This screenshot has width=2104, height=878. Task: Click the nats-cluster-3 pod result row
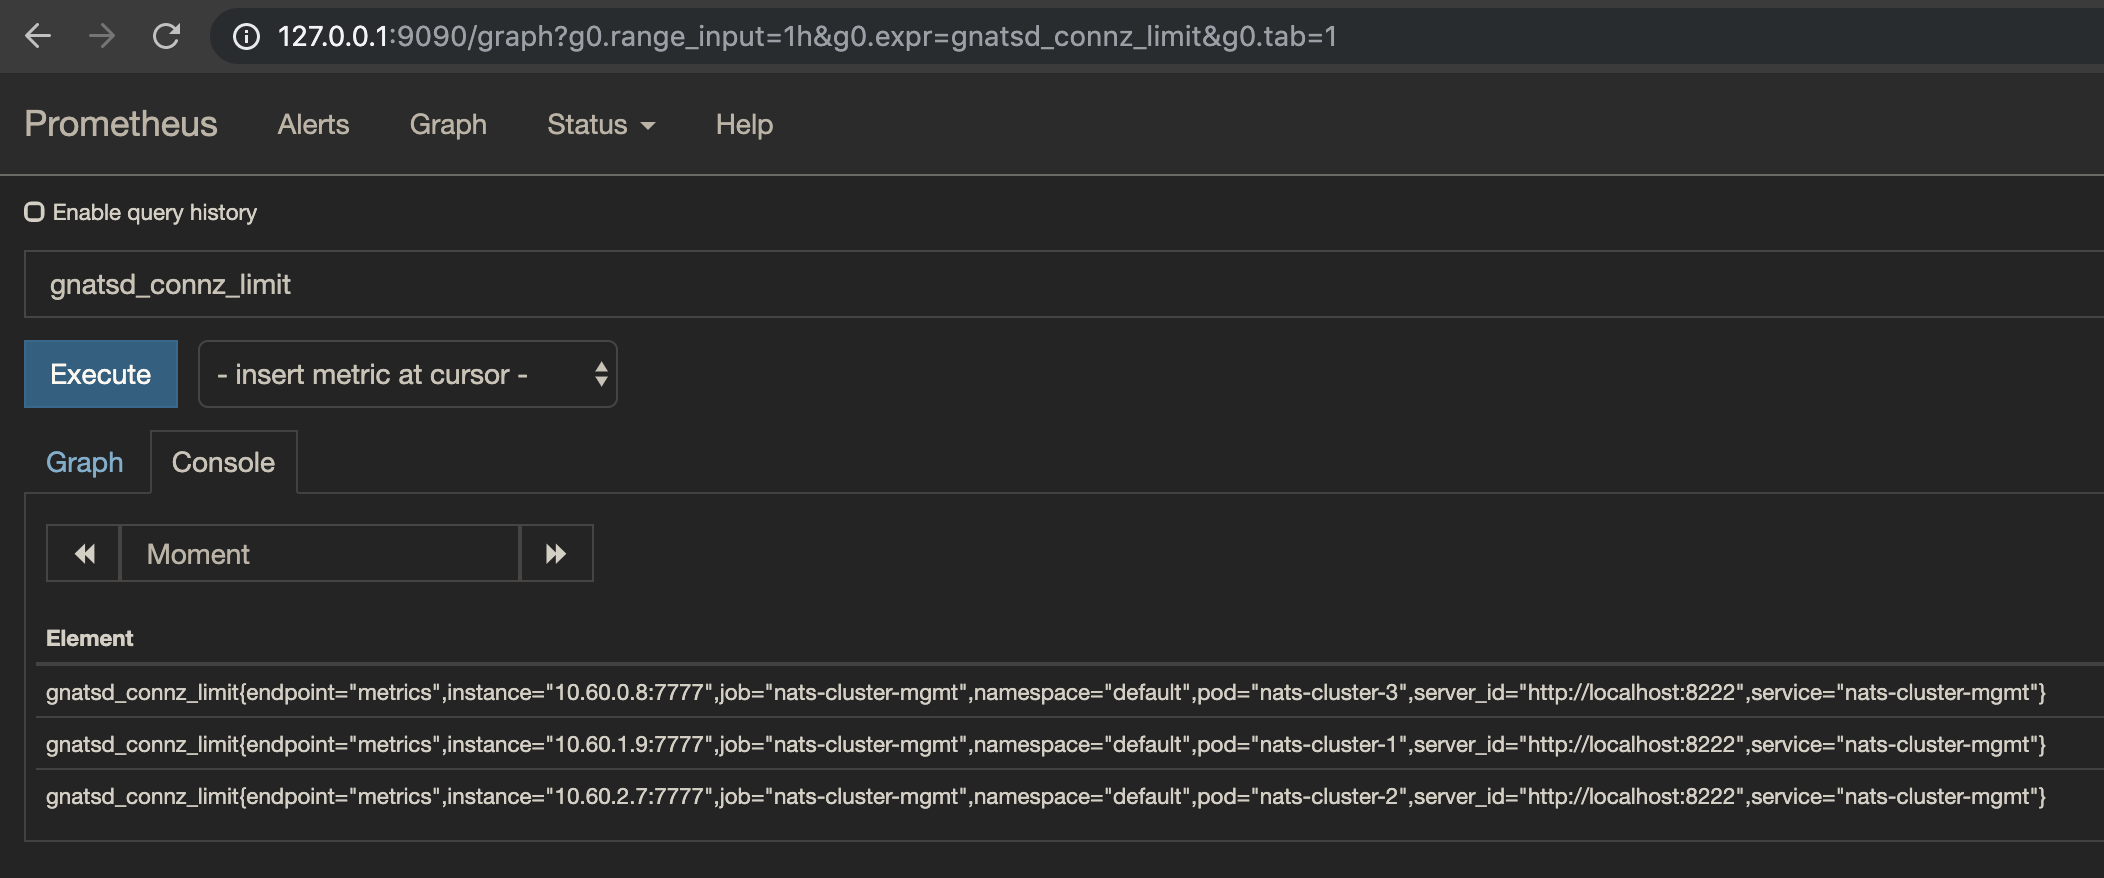(1045, 692)
